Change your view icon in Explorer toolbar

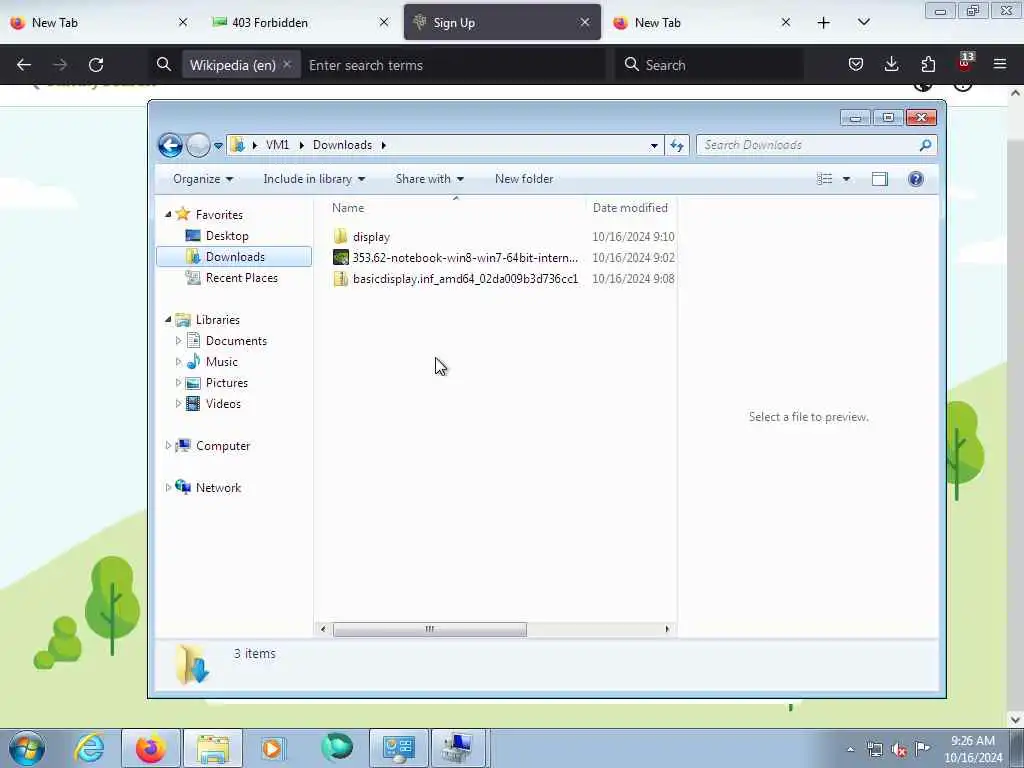[x=825, y=179]
